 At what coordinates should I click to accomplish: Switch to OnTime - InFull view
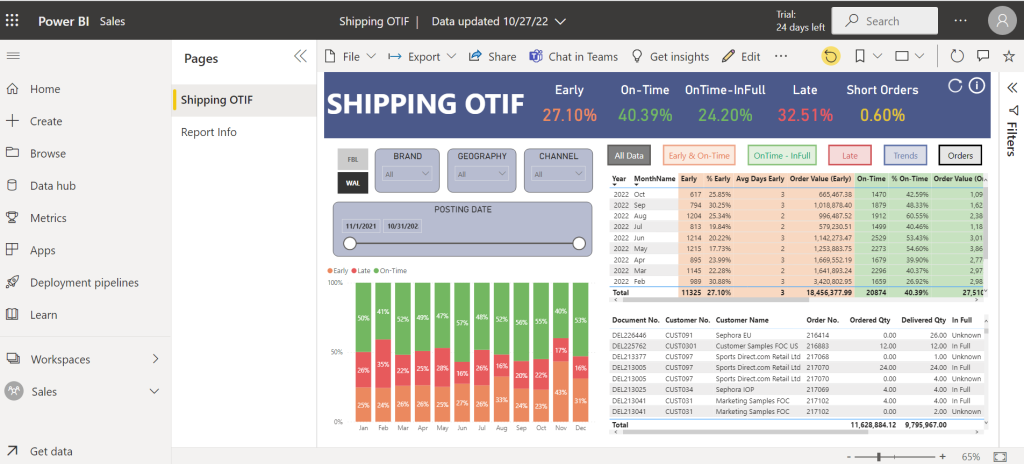point(782,156)
